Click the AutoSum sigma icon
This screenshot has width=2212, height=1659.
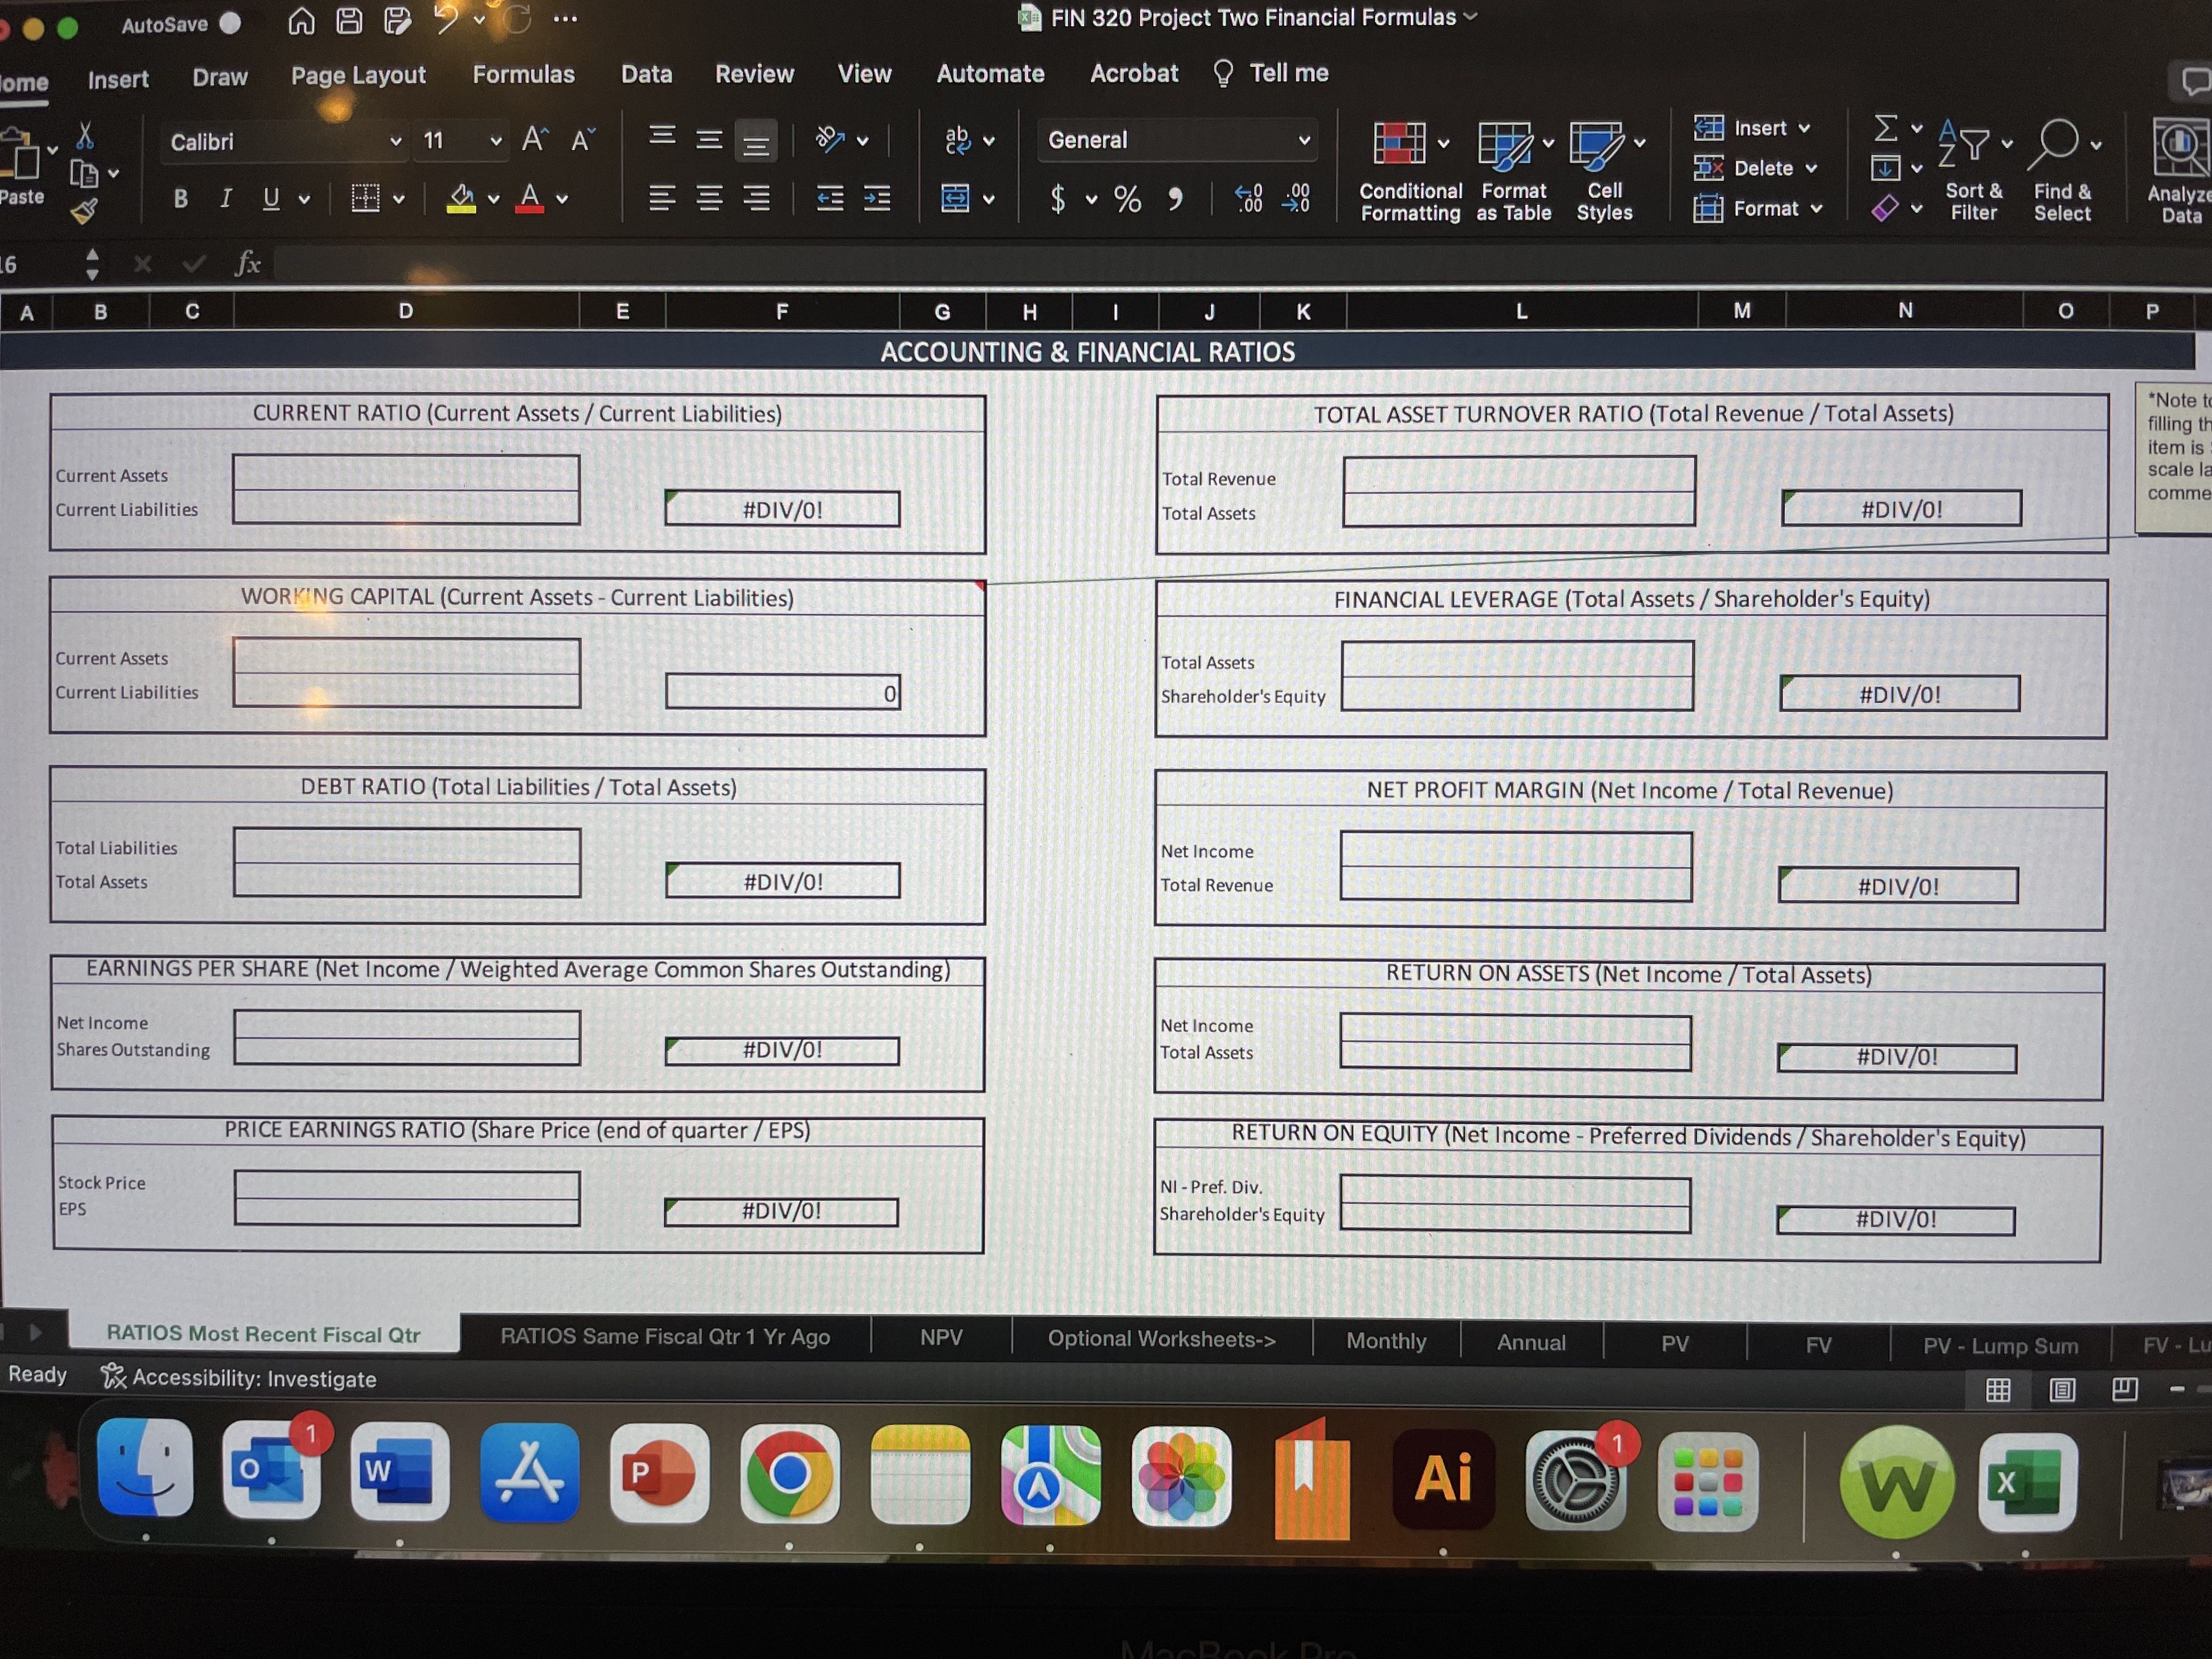point(1885,128)
